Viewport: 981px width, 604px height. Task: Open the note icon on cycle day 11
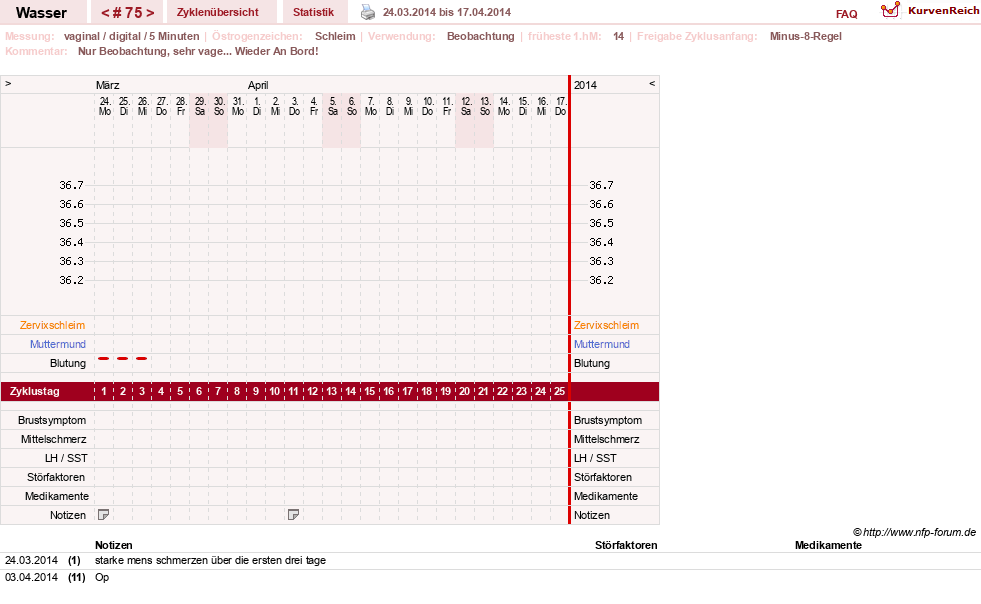pyautogui.click(x=293, y=514)
